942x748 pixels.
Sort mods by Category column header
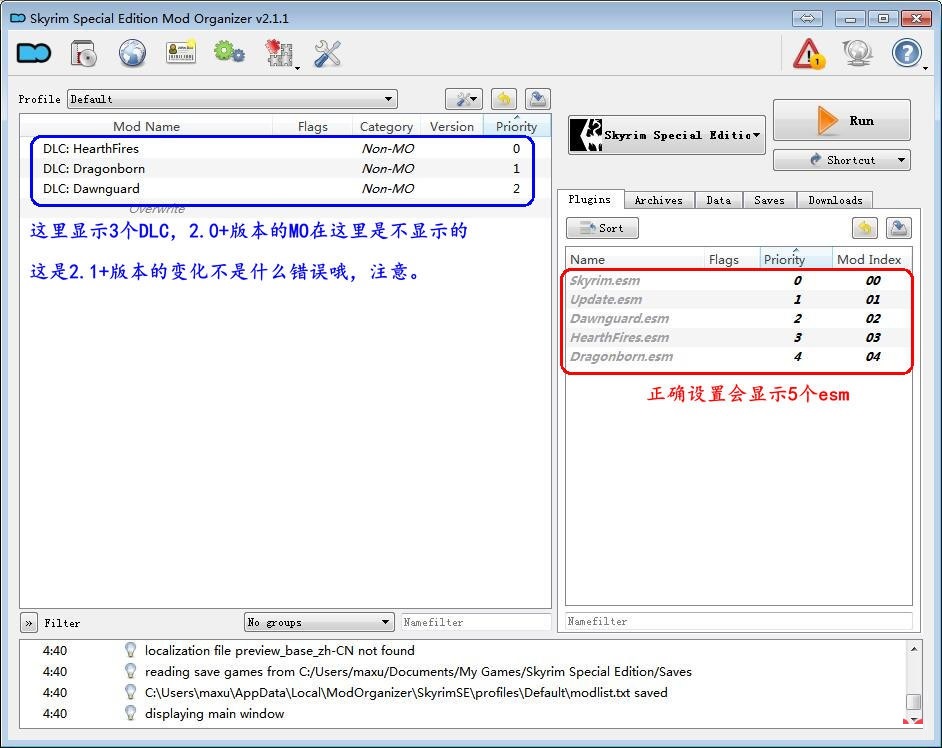386,126
